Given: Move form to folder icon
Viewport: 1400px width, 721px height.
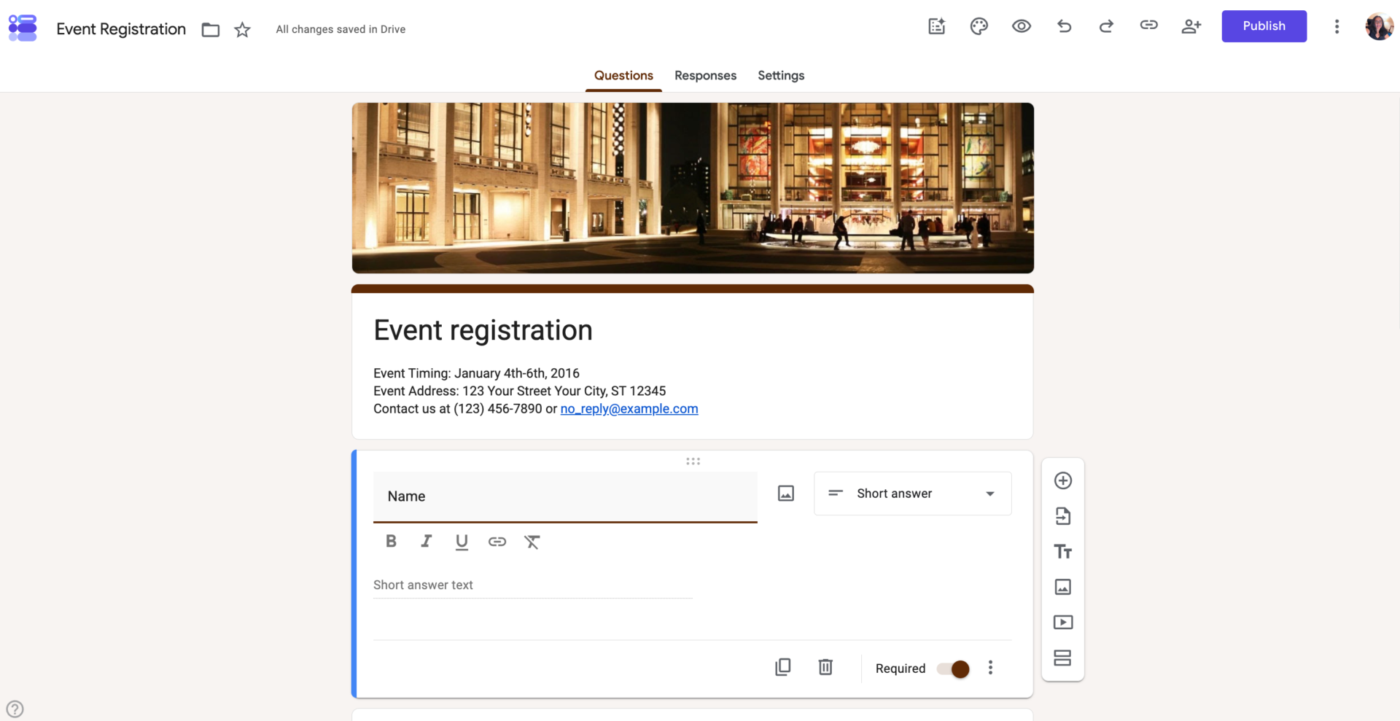Looking at the screenshot, I should tap(210, 30).
